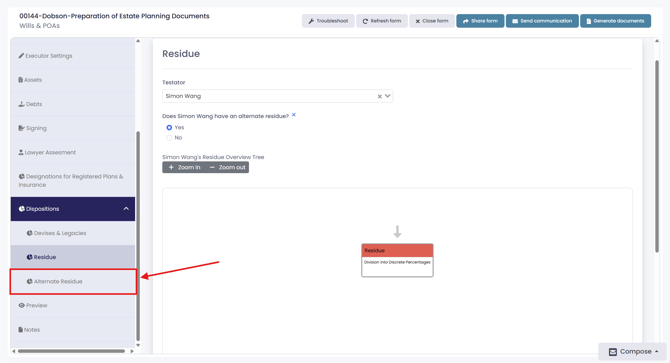Open the Compose menu
Screen dimensions: 670x363
tap(633, 351)
